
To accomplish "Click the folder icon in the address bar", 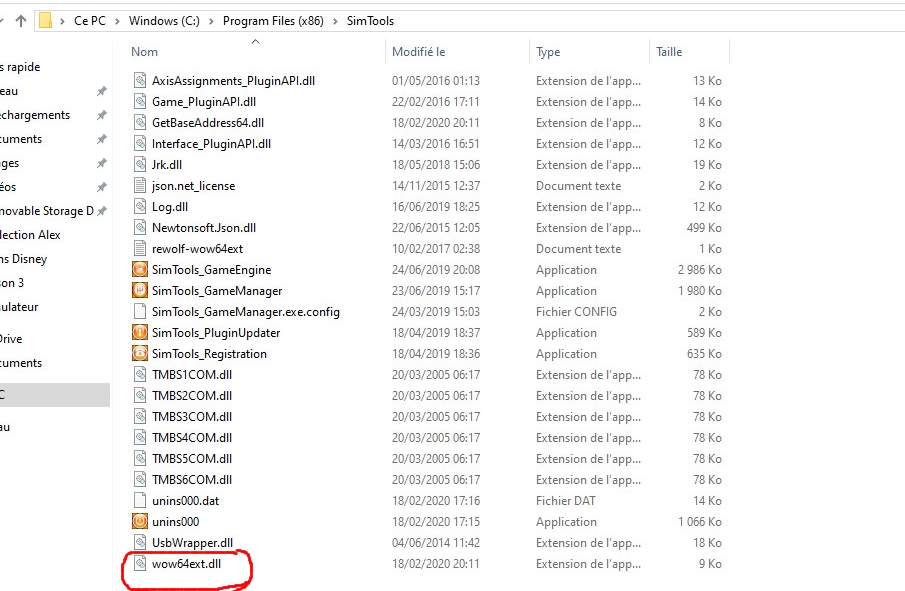I will click(45, 21).
